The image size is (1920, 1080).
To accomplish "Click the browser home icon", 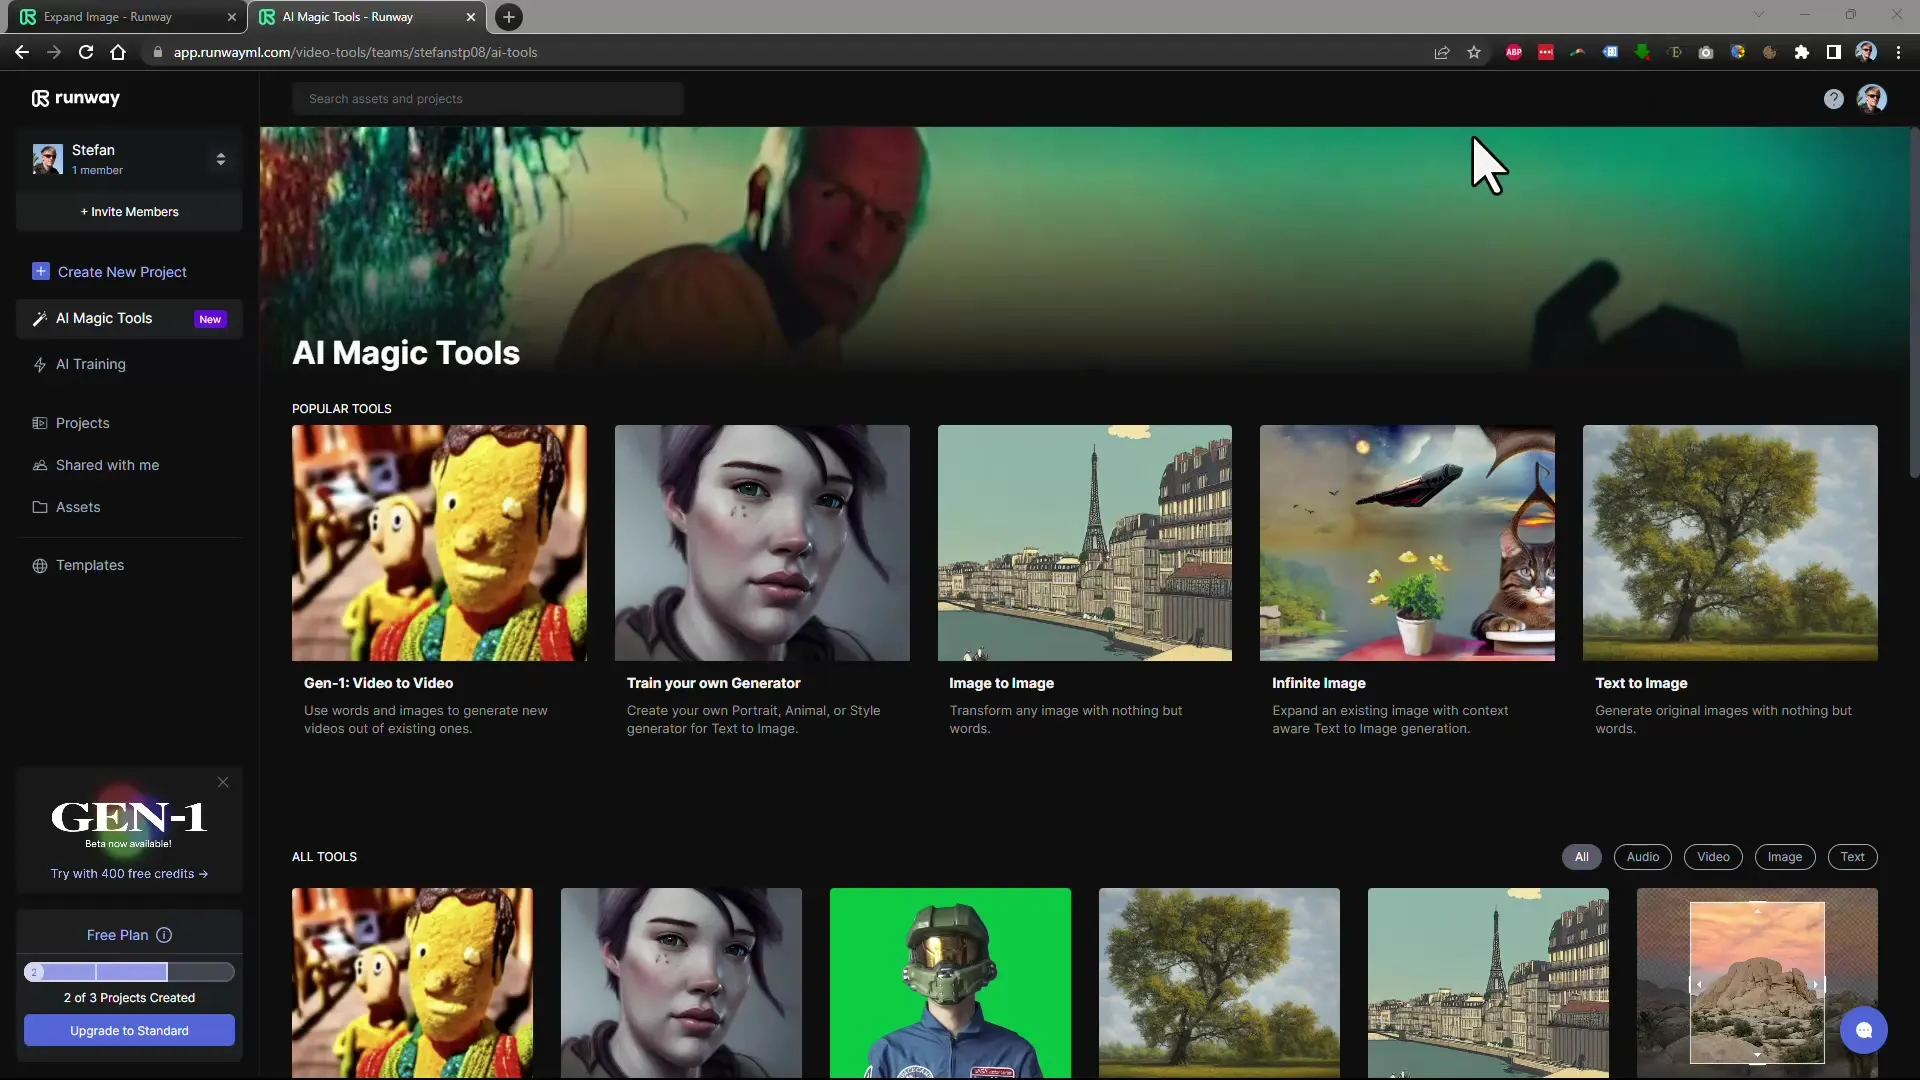I will [x=118, y=52].
